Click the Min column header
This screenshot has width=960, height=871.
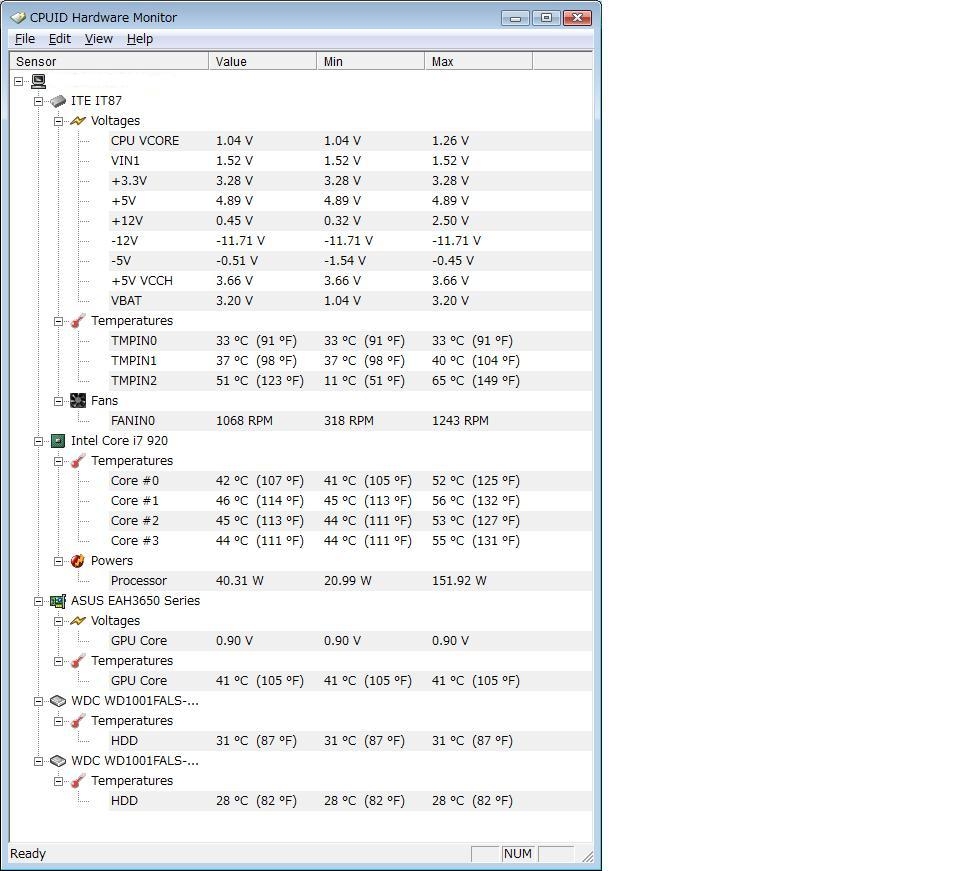(x=370, y=61)
